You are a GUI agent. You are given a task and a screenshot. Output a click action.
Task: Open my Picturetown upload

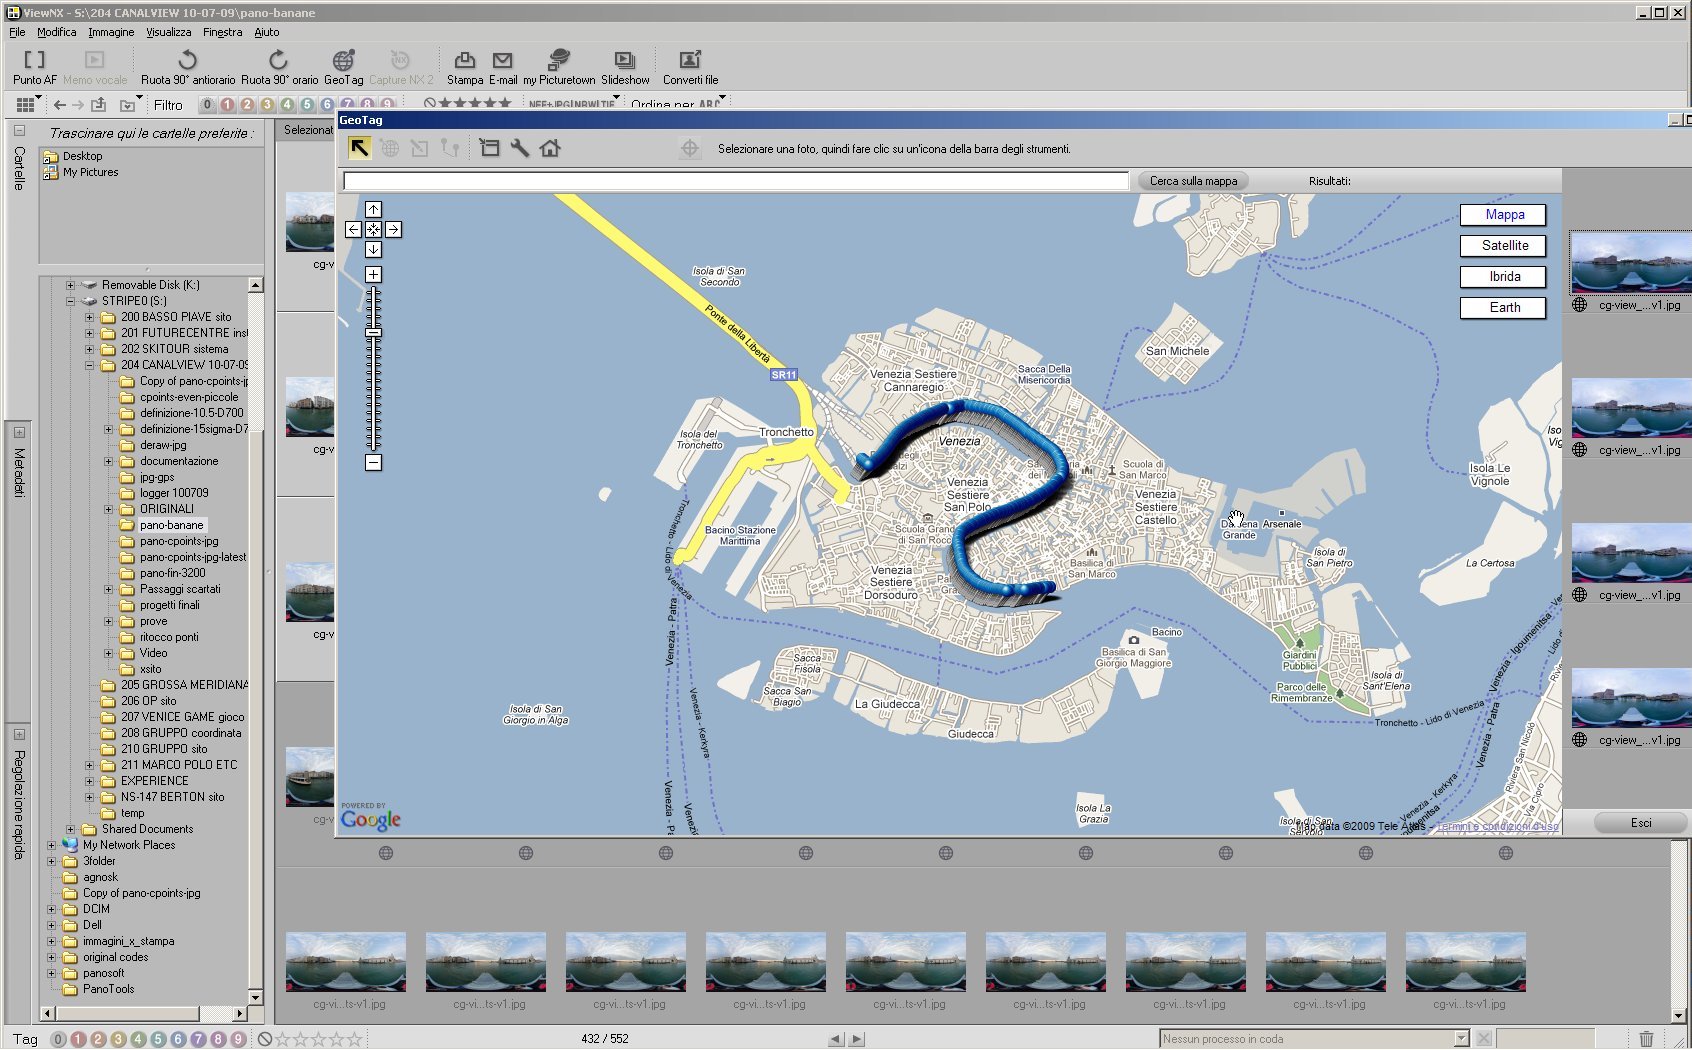[x=559, y=61]
